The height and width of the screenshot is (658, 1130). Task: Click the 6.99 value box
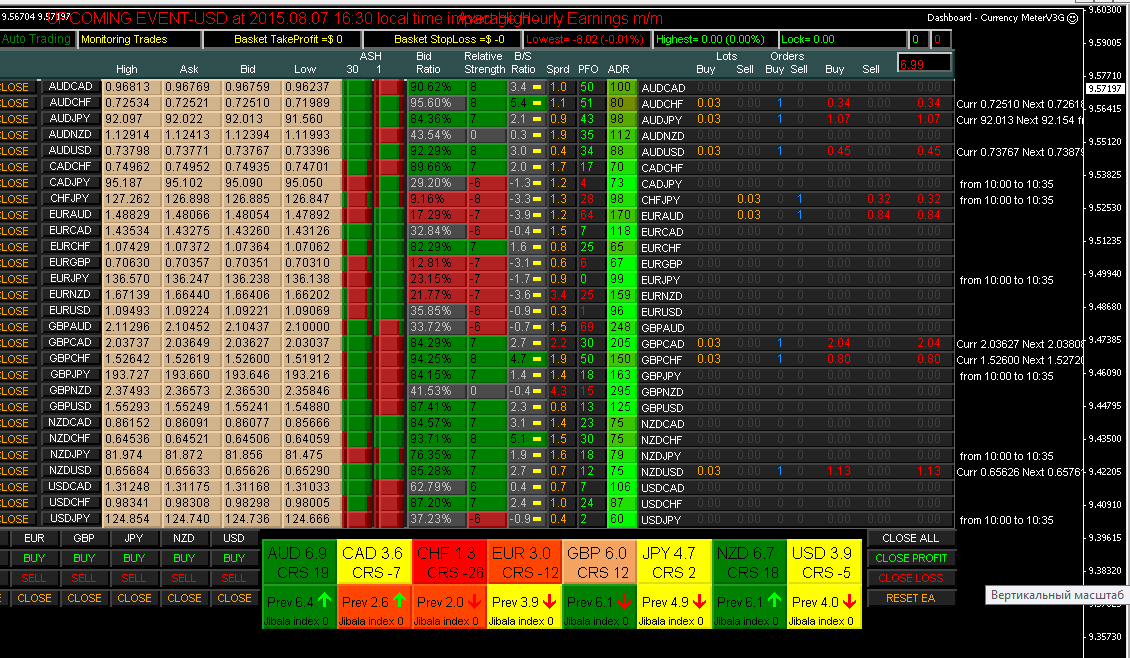(x=924, y=64)
